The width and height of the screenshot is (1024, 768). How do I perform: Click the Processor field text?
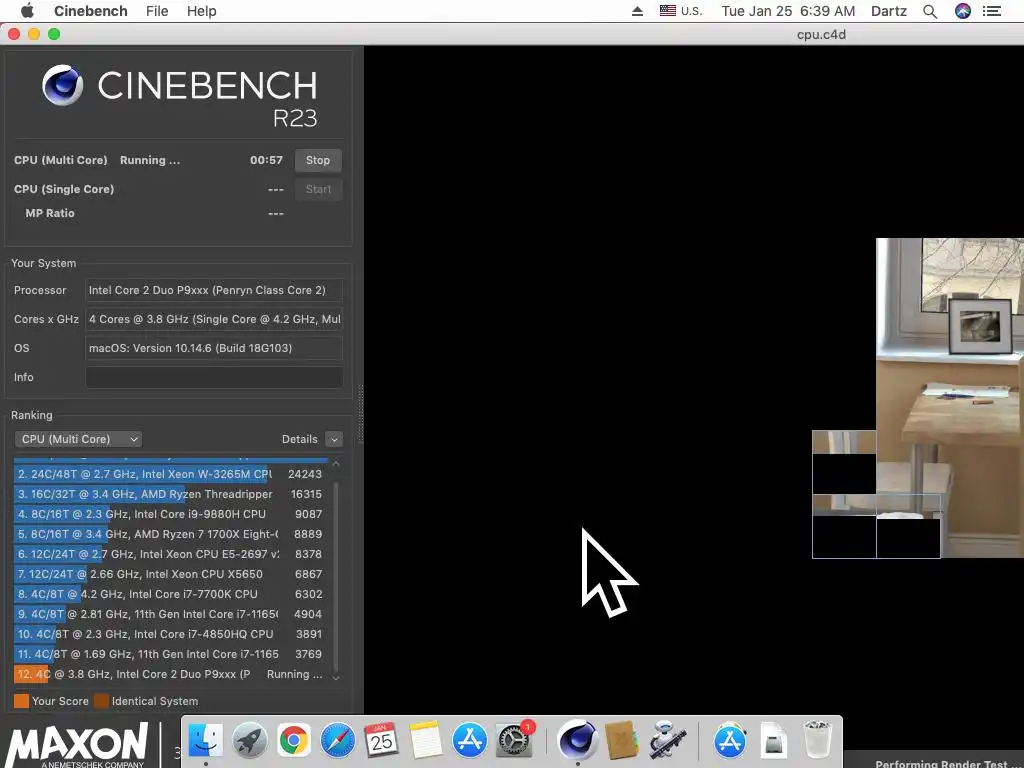tap(214, 290)
